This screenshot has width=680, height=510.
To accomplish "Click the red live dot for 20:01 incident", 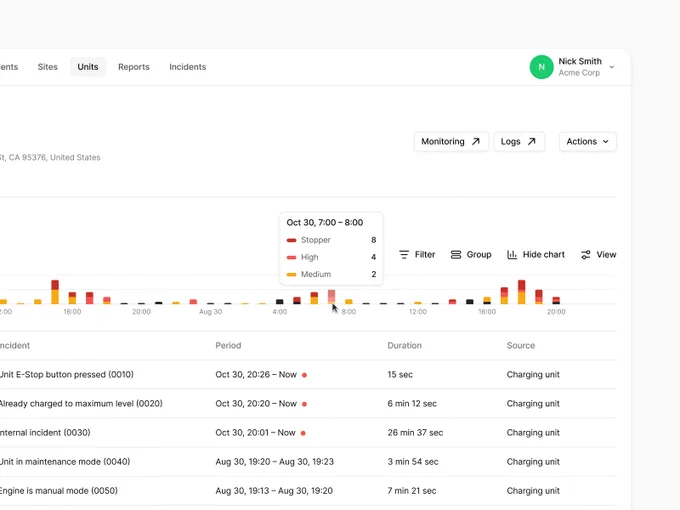I will click(303, 433).
